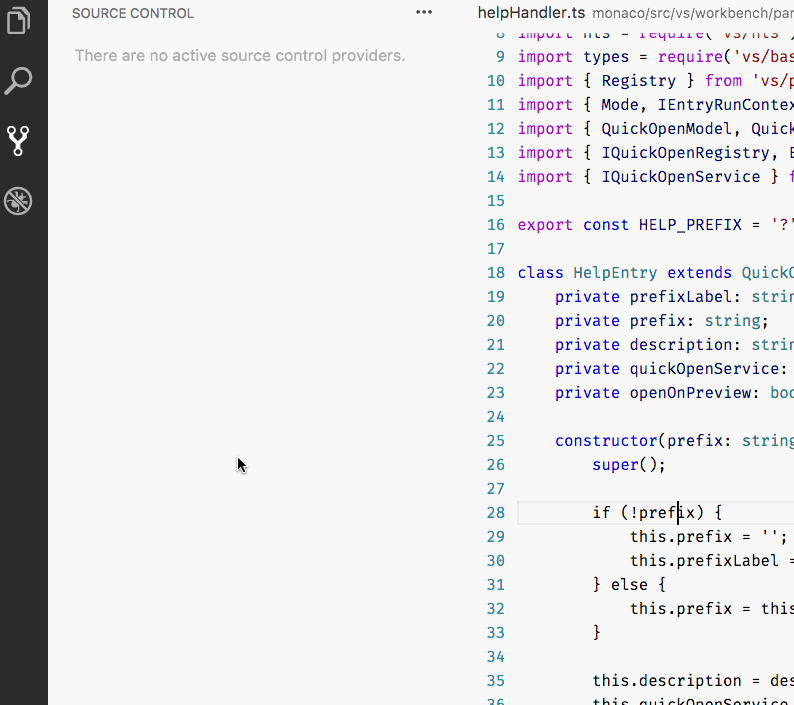Click 'quickOpenService' on line 22
The image size is (794, 705).
tap(704, 369)
